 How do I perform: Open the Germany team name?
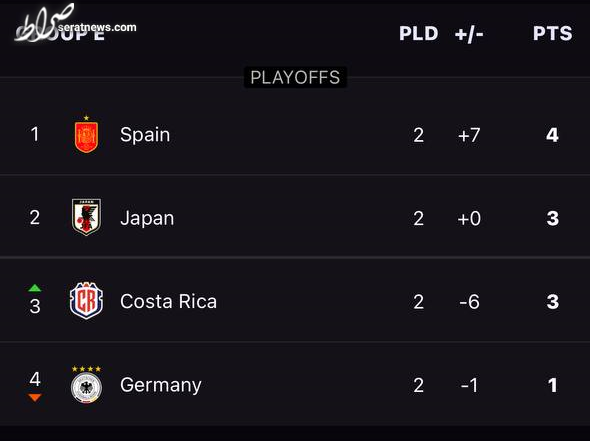point(161,385)
